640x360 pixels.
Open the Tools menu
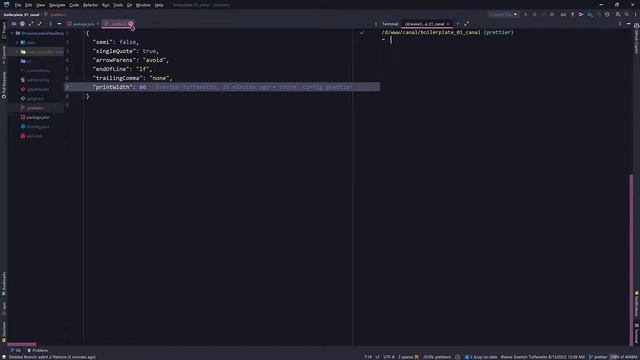(x=118, y=5)
